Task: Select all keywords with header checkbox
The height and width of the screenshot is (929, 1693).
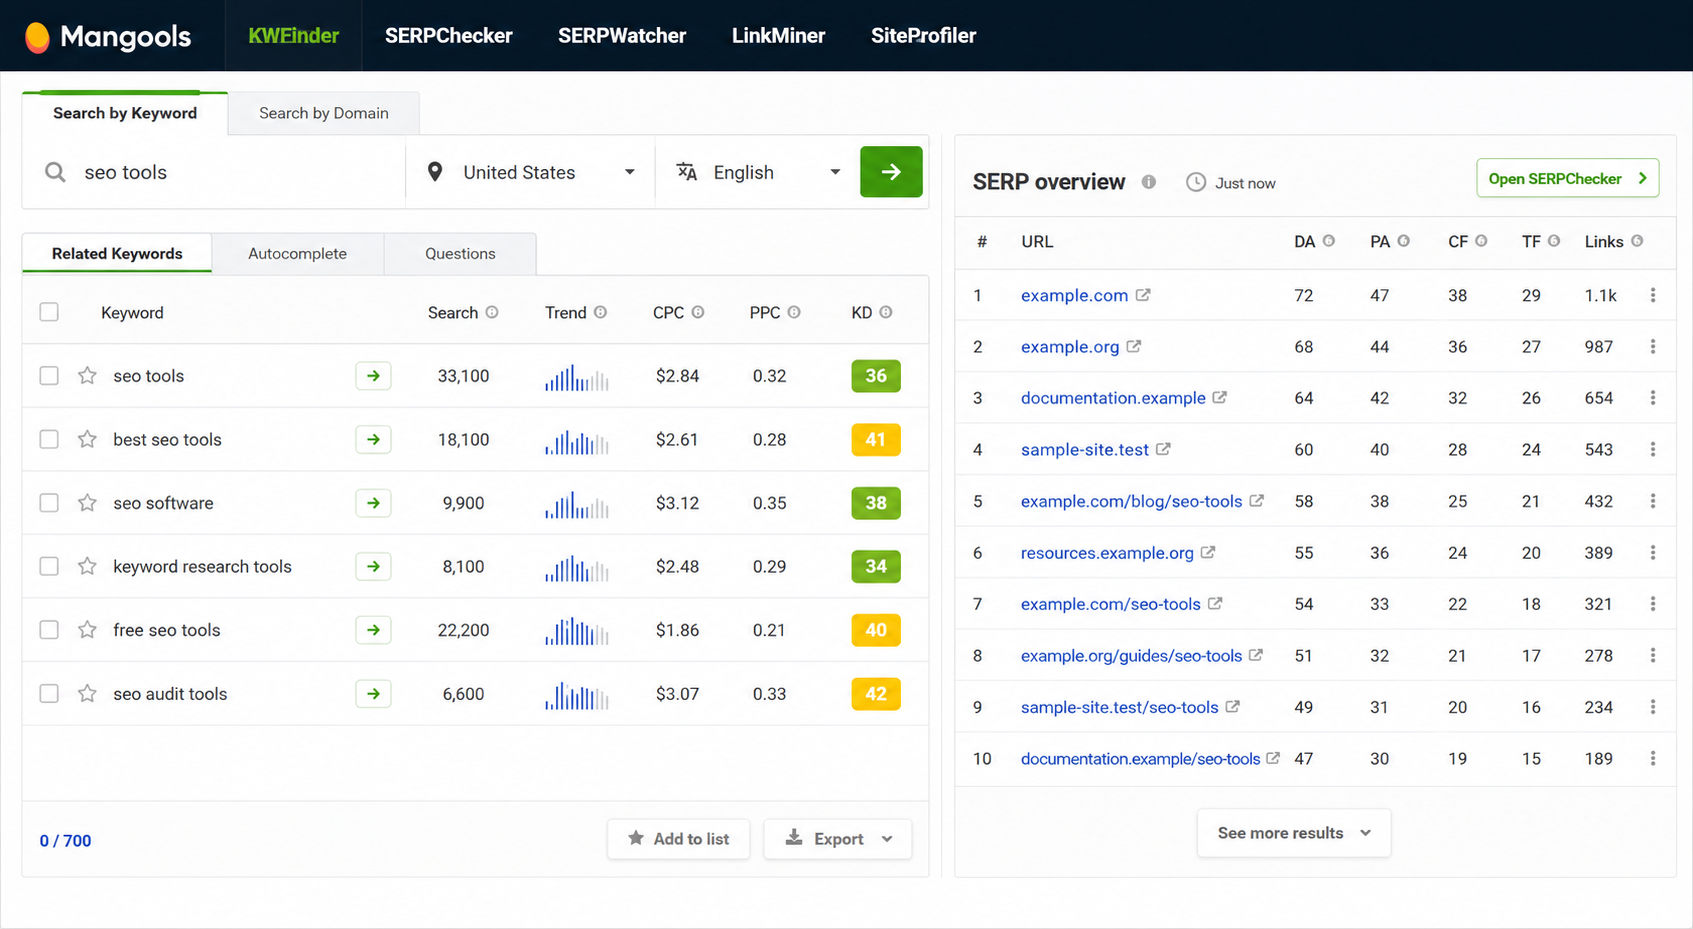Action: 49,312
